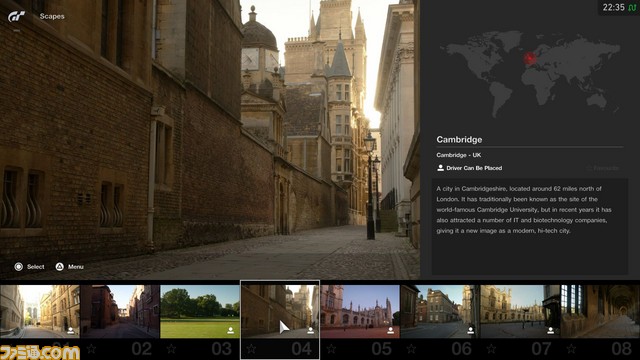Click driver placement icon on thumbnail 07
This screenshot has width=640, height=360.
[x=551, y=330]
